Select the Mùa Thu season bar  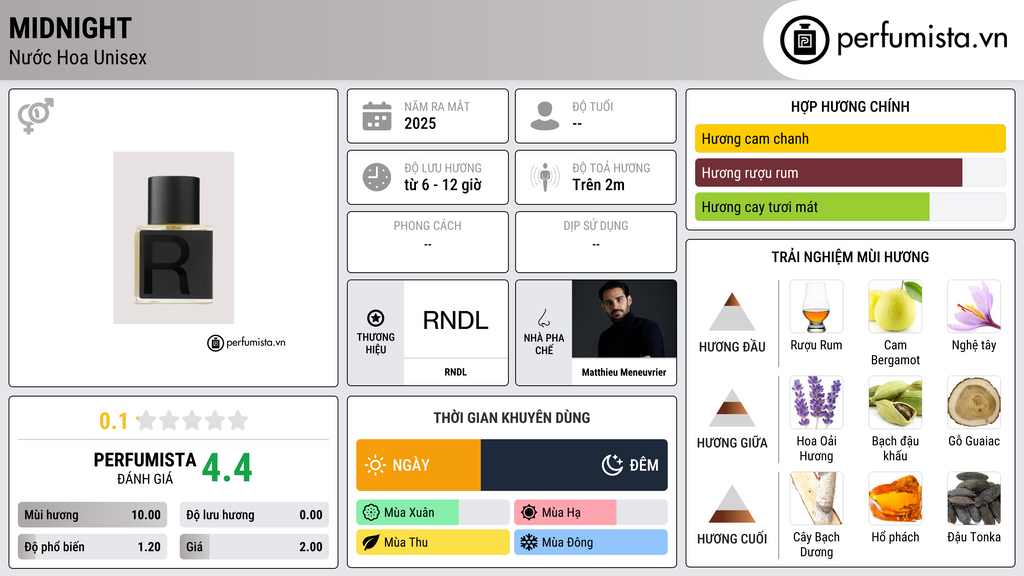point(433,543)
